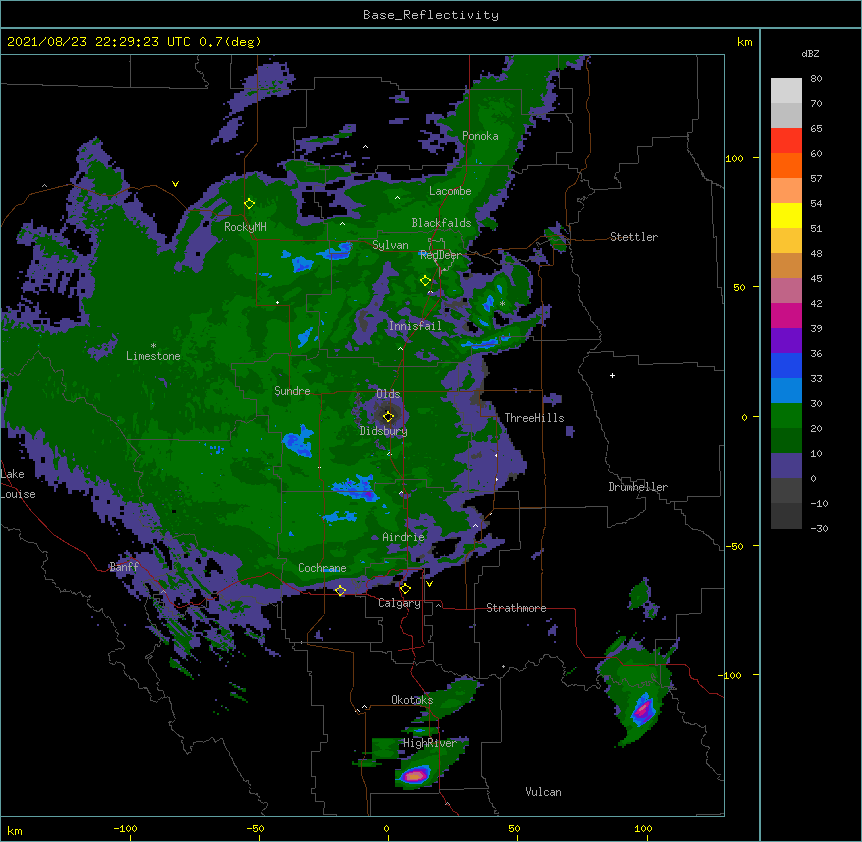Click the 45 value in the dBZ legend
Viewport: 862px width, 842px height.
(x=816, y=279)
